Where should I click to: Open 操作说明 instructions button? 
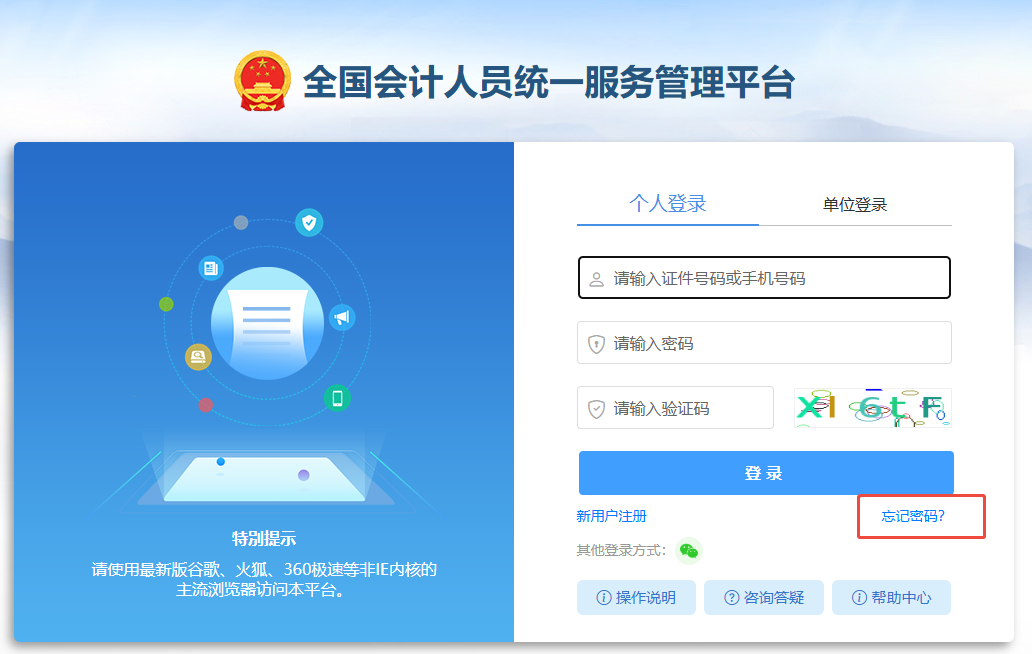point(636,597)
